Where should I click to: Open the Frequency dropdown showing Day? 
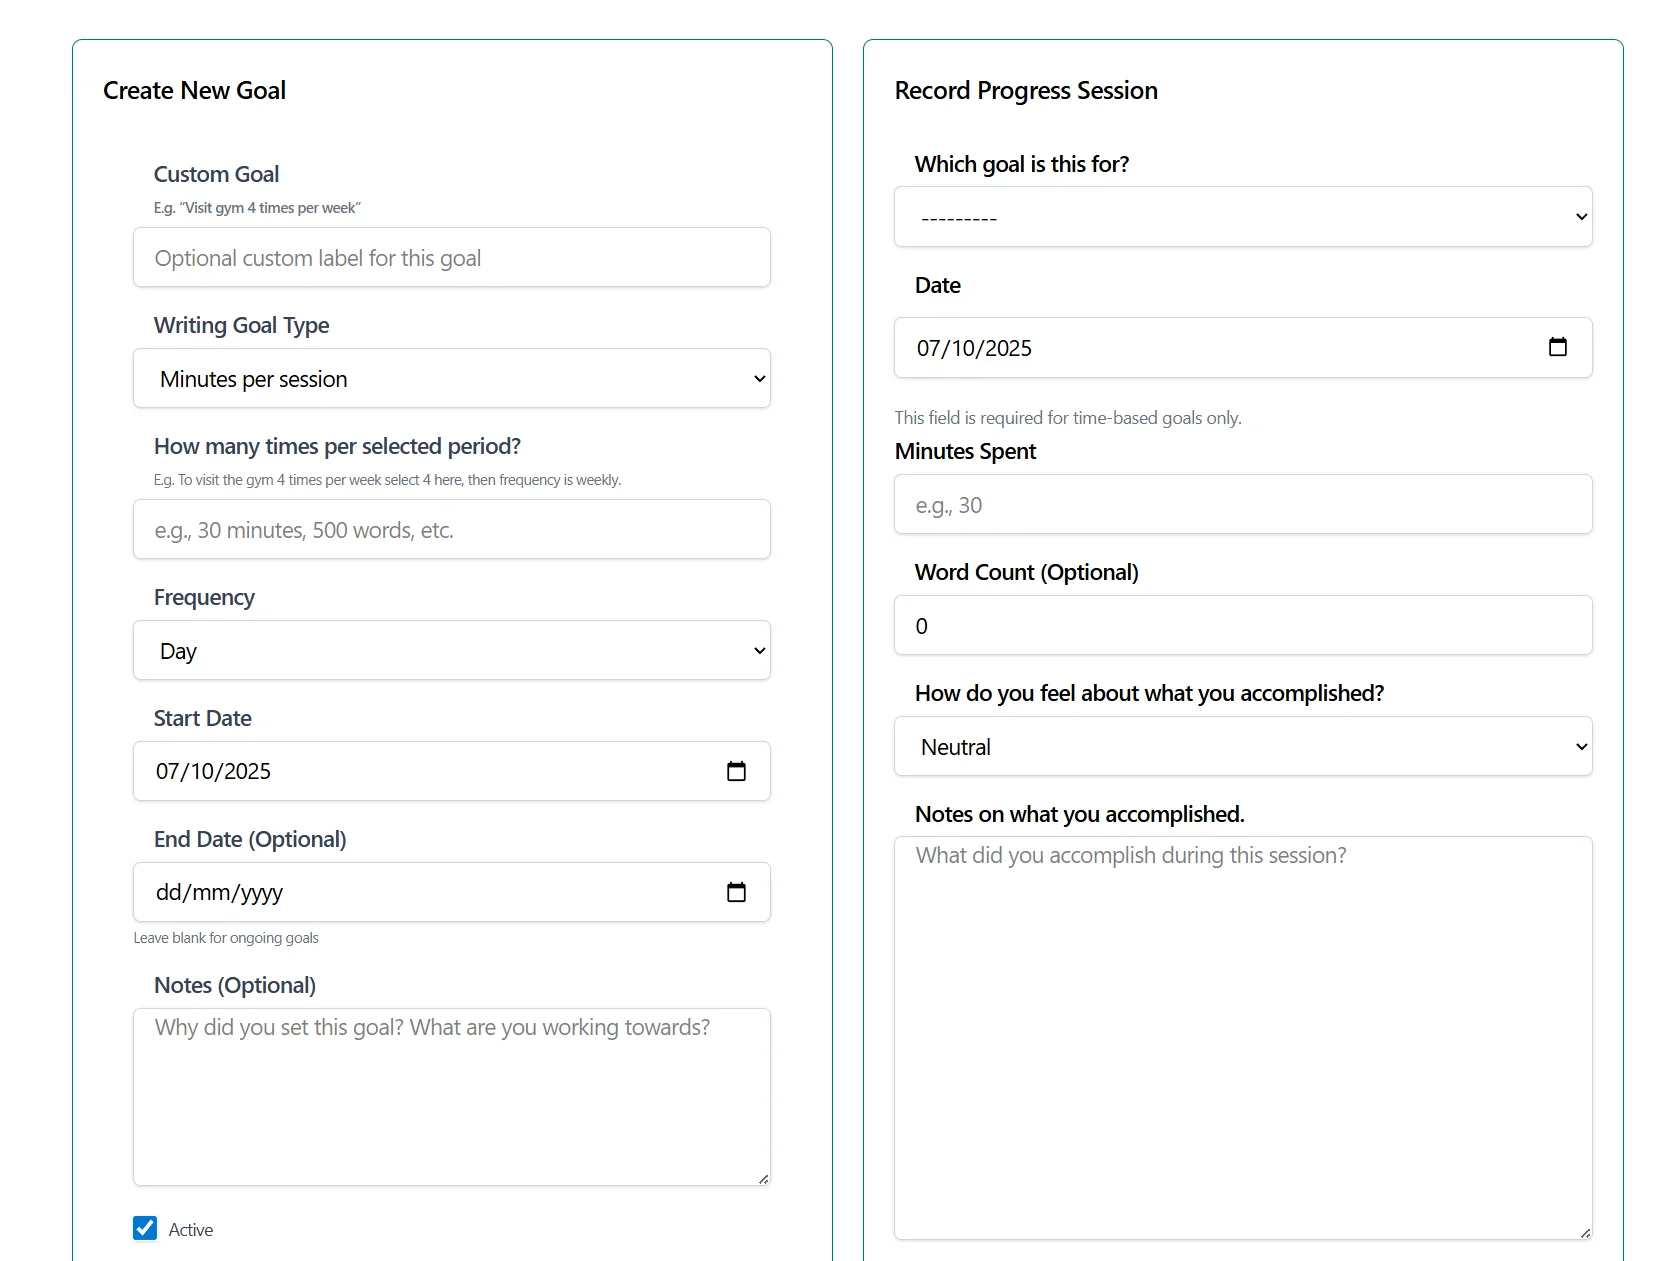[452, 651]
